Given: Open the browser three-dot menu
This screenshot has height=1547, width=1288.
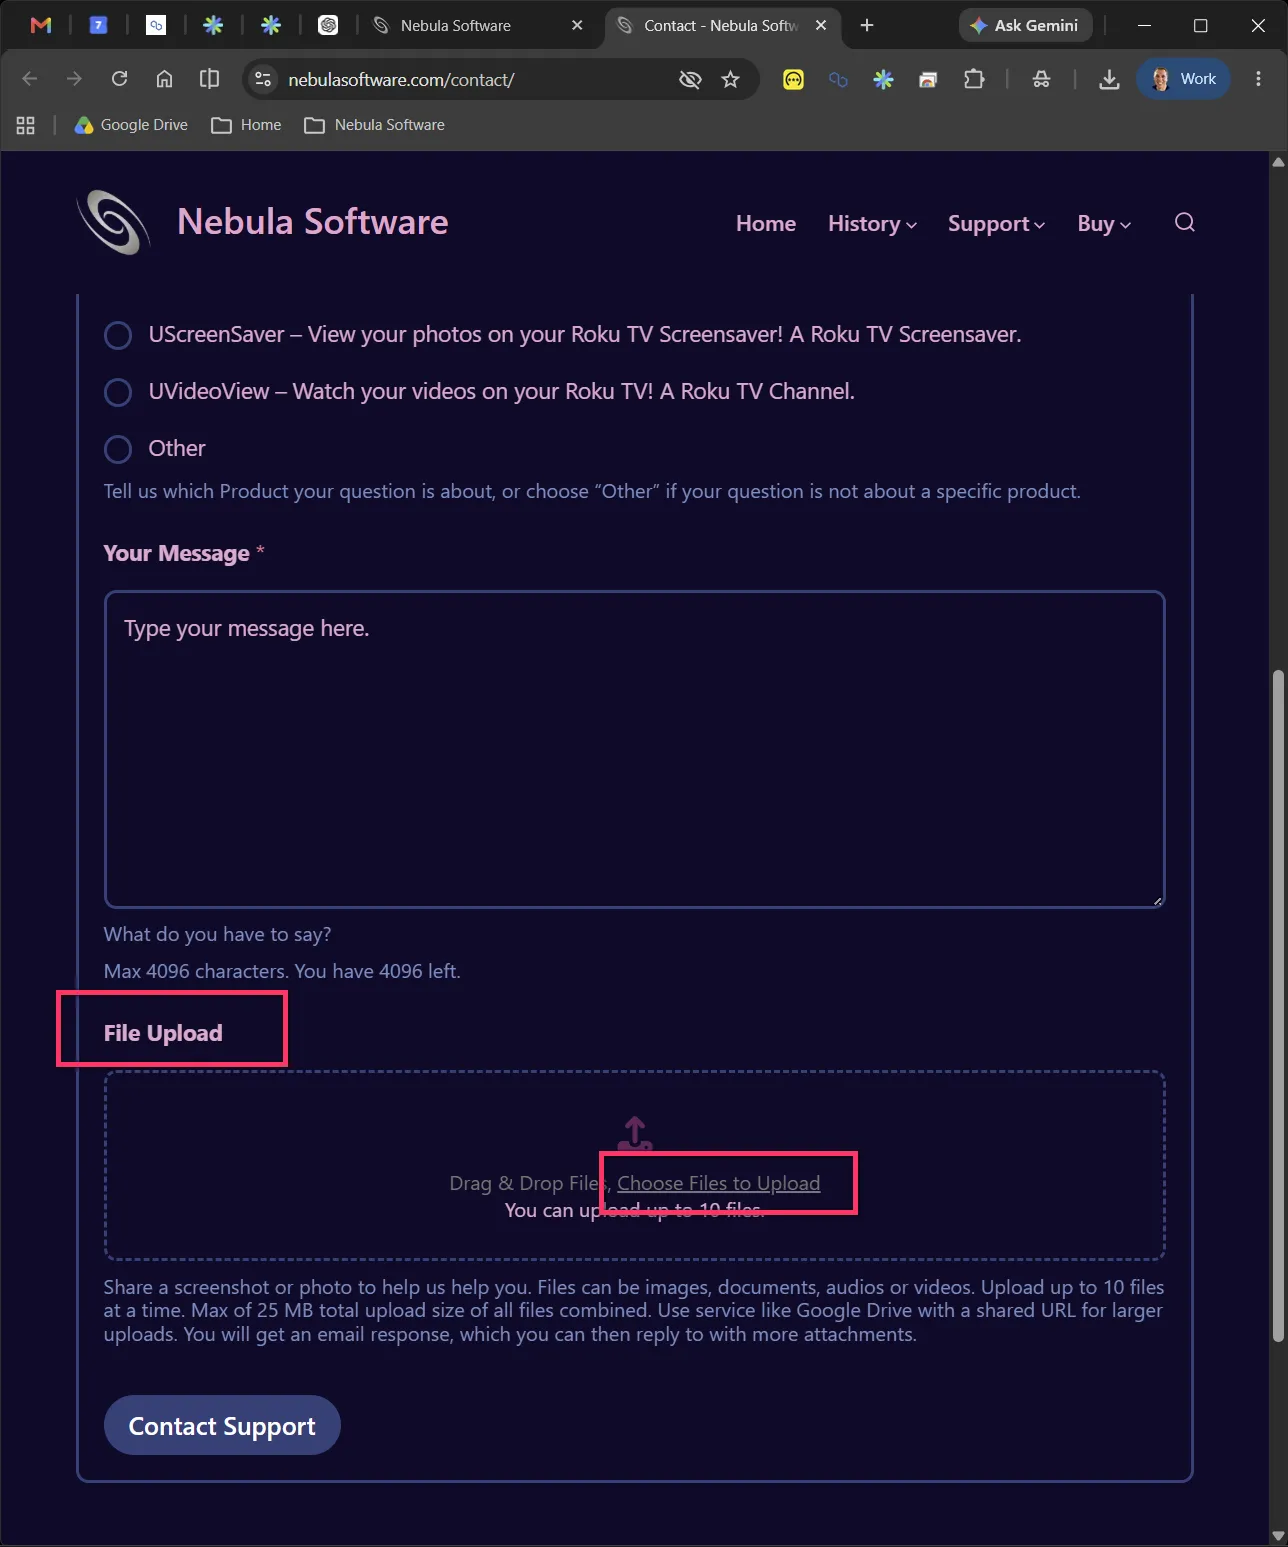Looking at the screenshot, I should (1258, 79).
